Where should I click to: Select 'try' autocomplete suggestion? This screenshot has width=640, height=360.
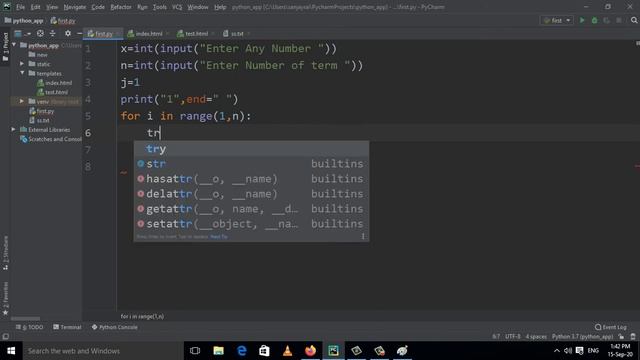[251, 149]
